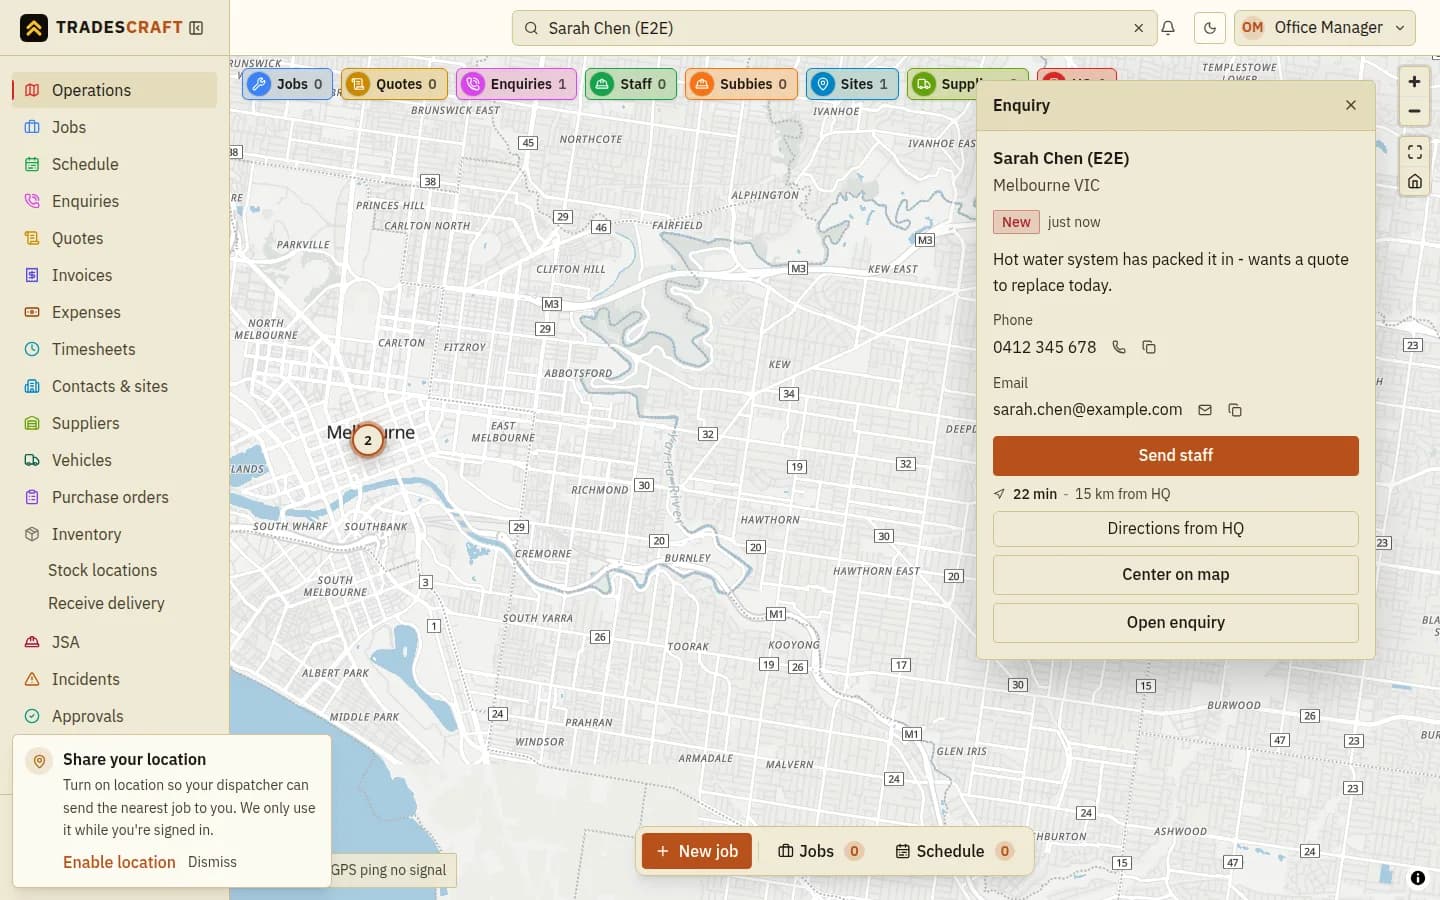Screen dimensions: 1440x900
Task: Copy the phone number
Action: tap(1149, 347)
